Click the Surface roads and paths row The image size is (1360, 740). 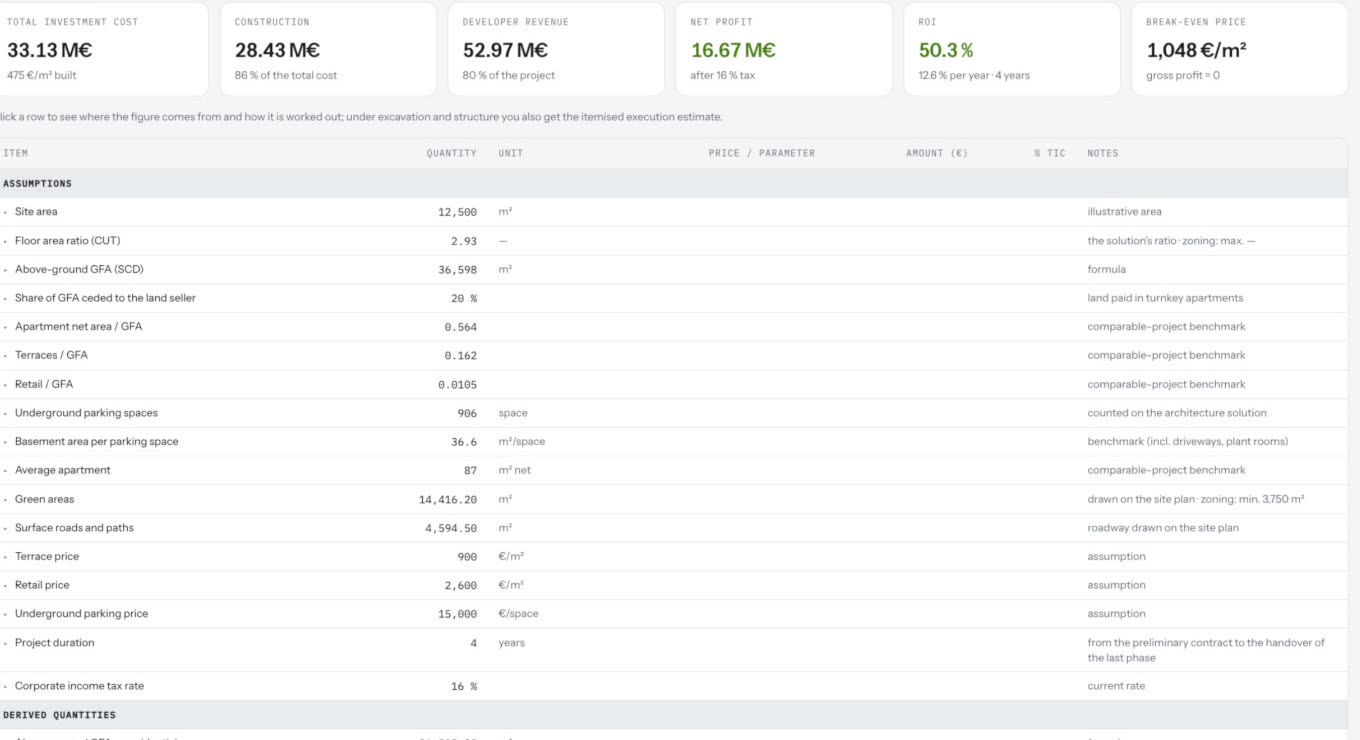pos(673,528)
